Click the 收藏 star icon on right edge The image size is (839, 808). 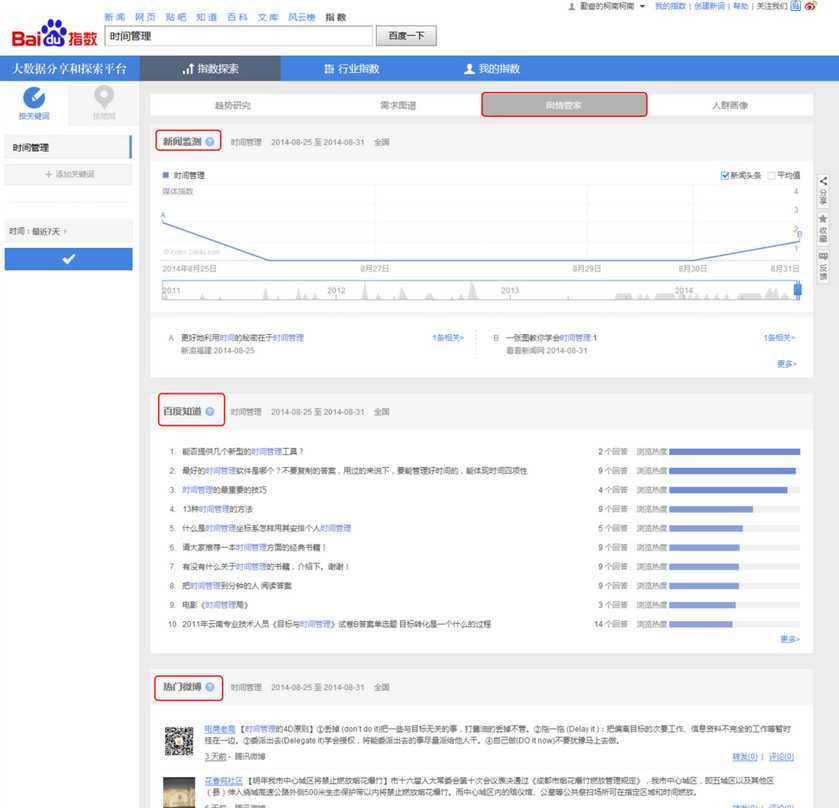click(822, 217)
